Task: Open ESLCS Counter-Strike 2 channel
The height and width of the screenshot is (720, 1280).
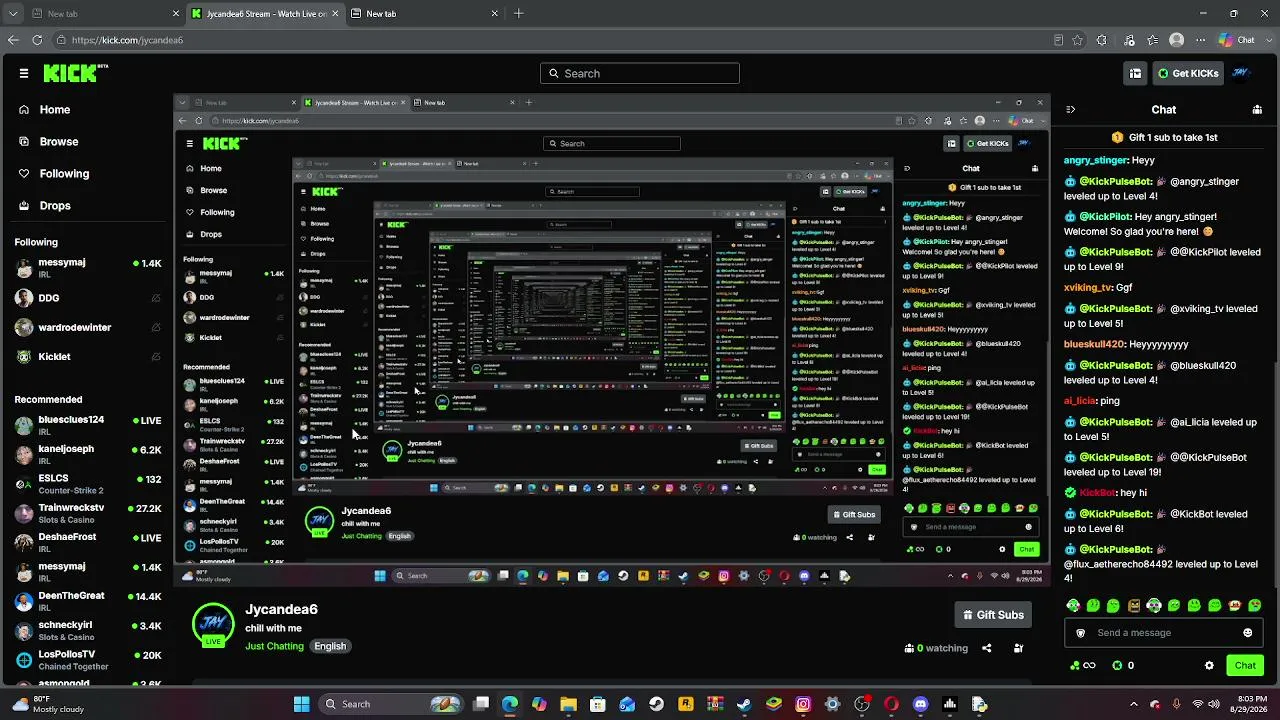Action: click(88, 483)
